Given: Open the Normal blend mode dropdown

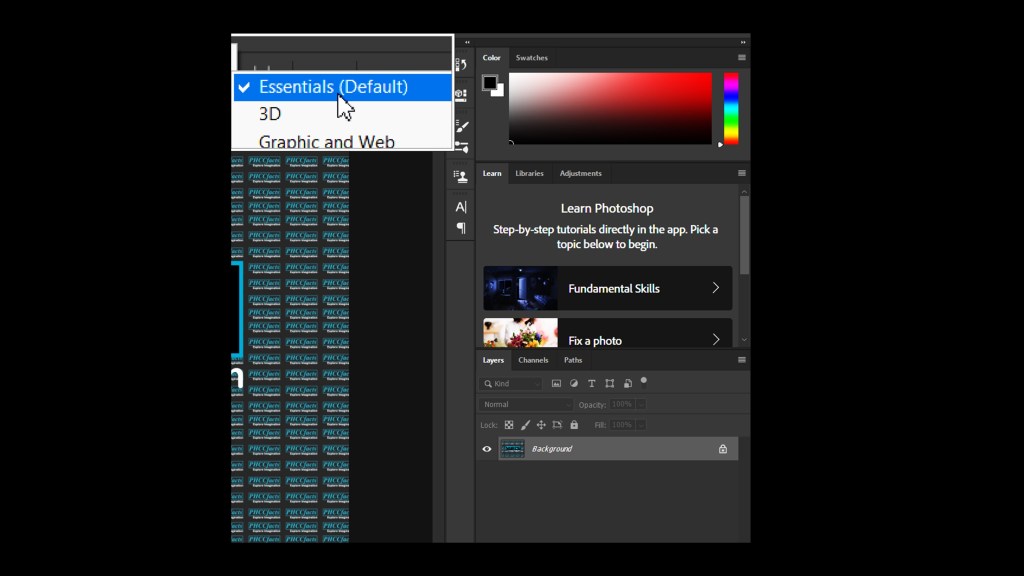Looking at the screenshot, I should pyautogui.click(x=526, y=404).
